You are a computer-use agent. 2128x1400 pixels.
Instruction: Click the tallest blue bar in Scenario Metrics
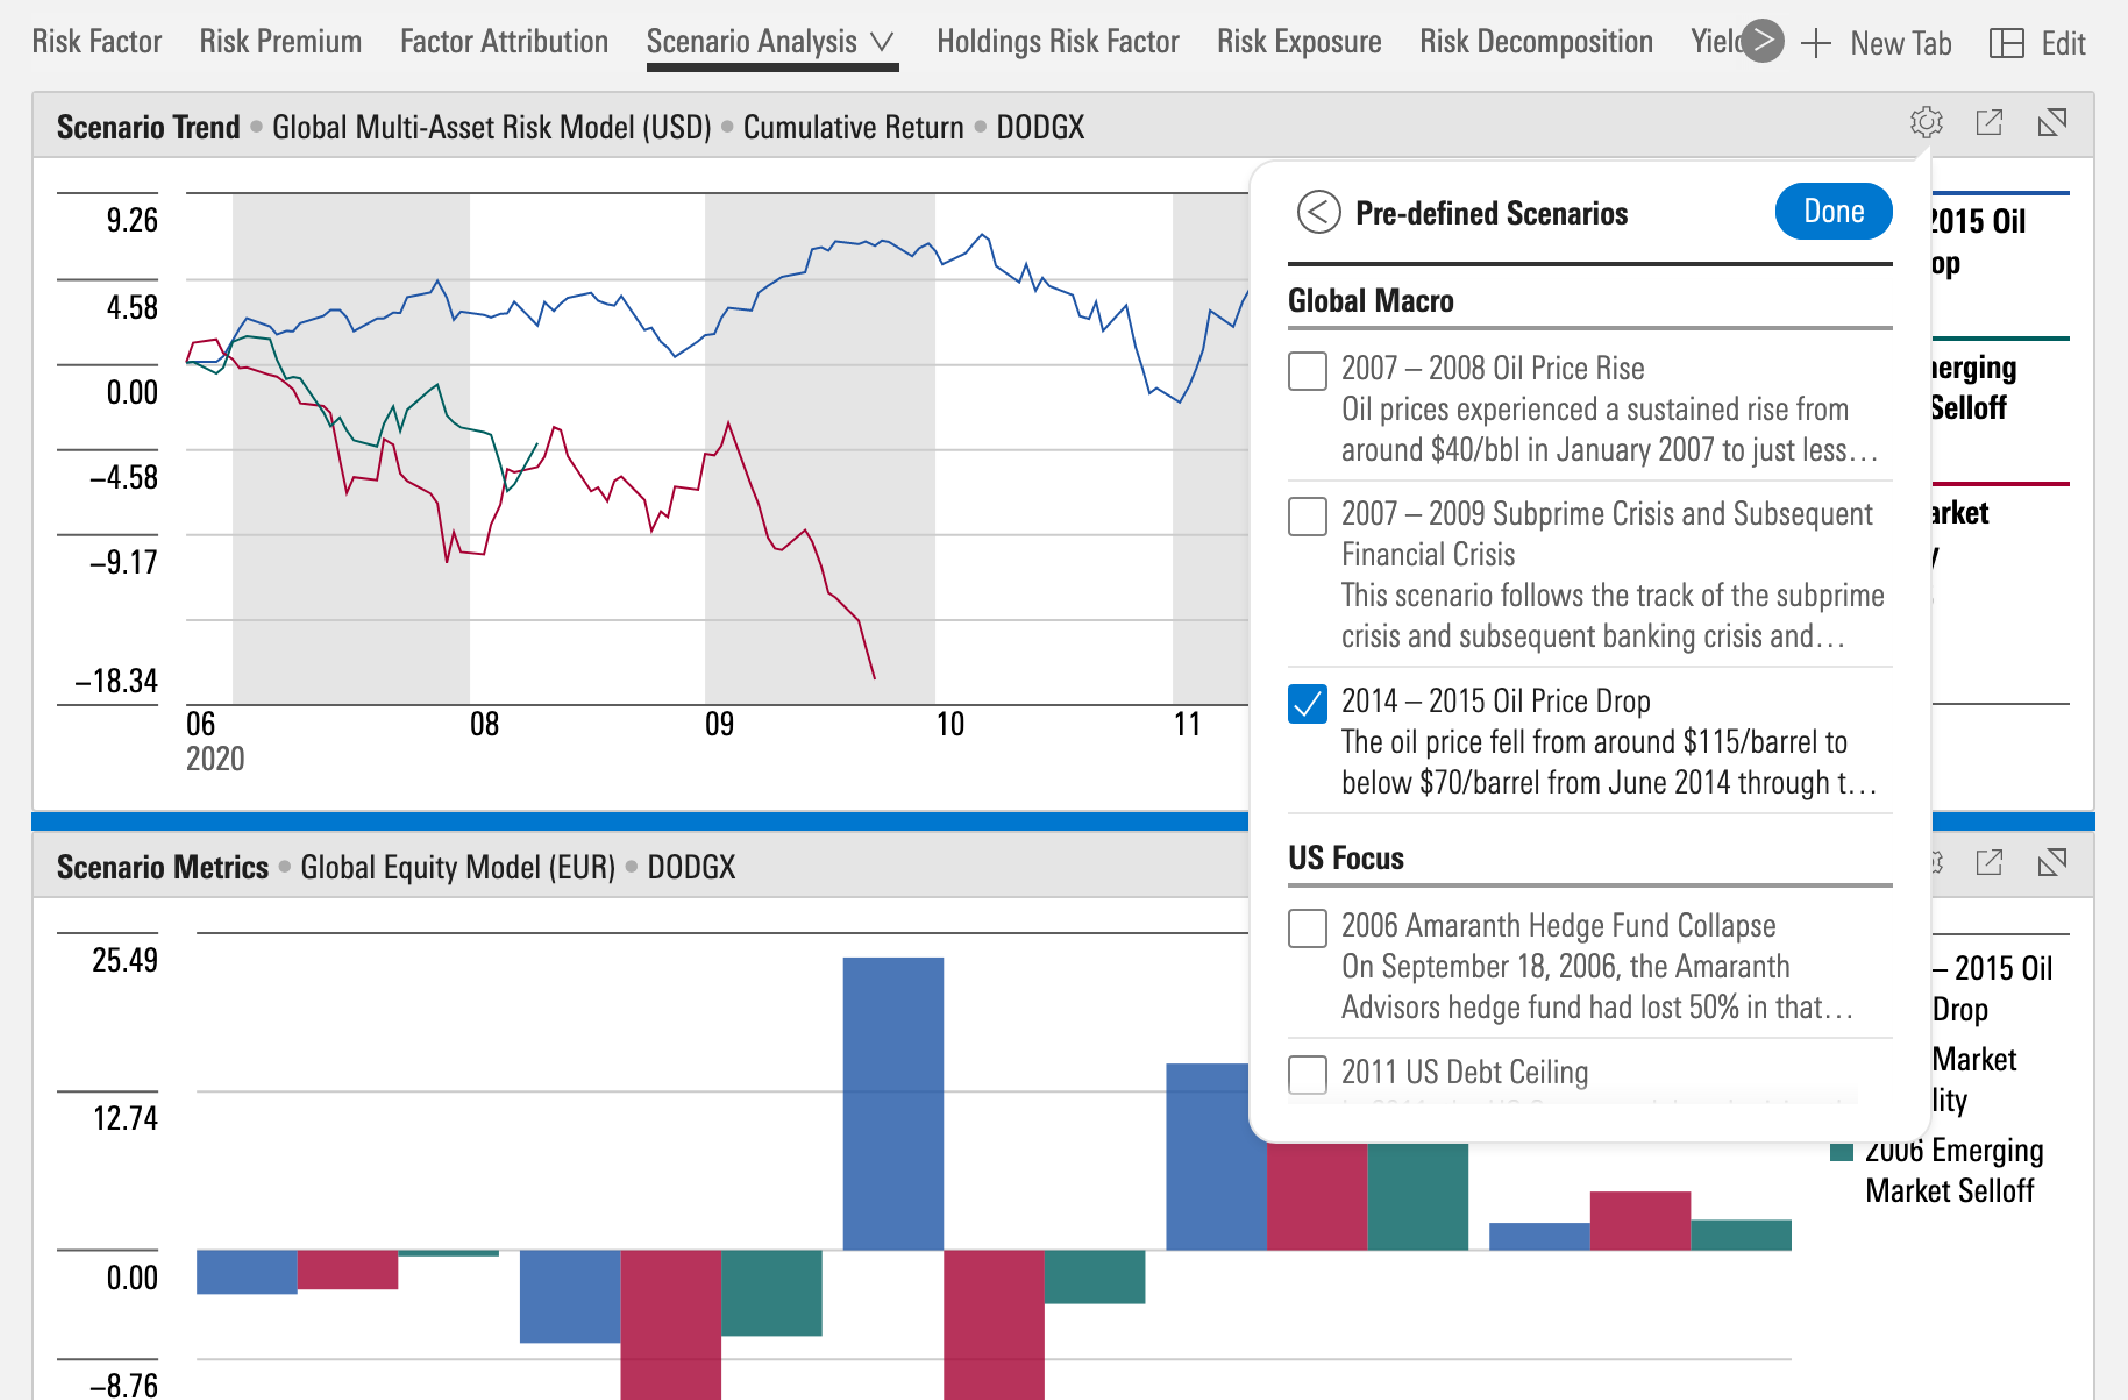[892, 1102]
